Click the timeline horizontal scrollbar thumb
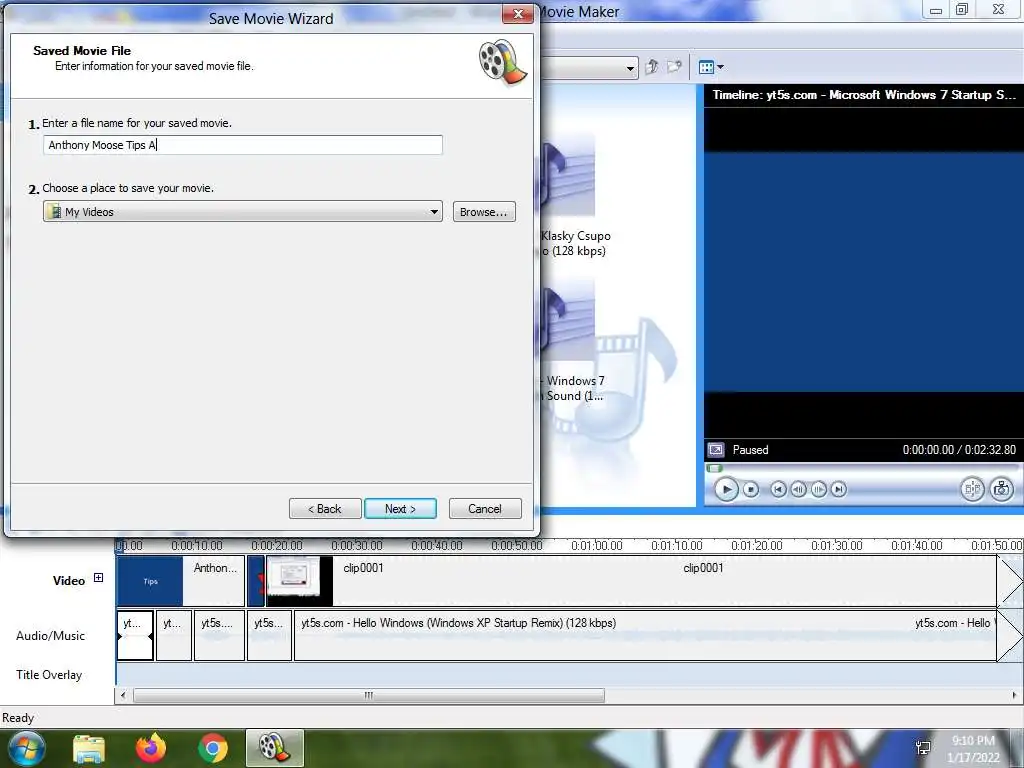 369,696
